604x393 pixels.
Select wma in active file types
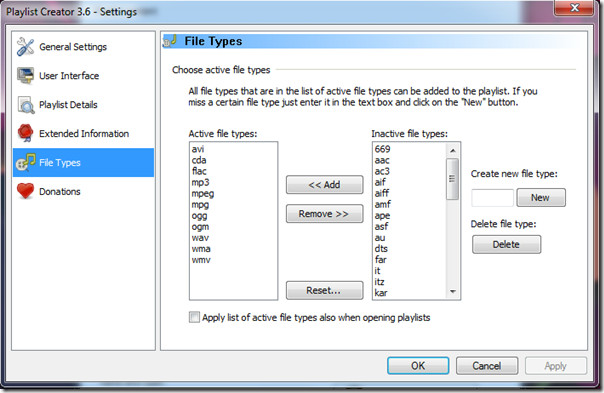click(233, 249)
